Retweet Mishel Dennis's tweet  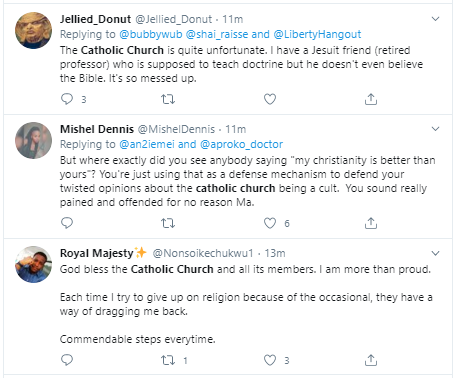tap(168, 223)
